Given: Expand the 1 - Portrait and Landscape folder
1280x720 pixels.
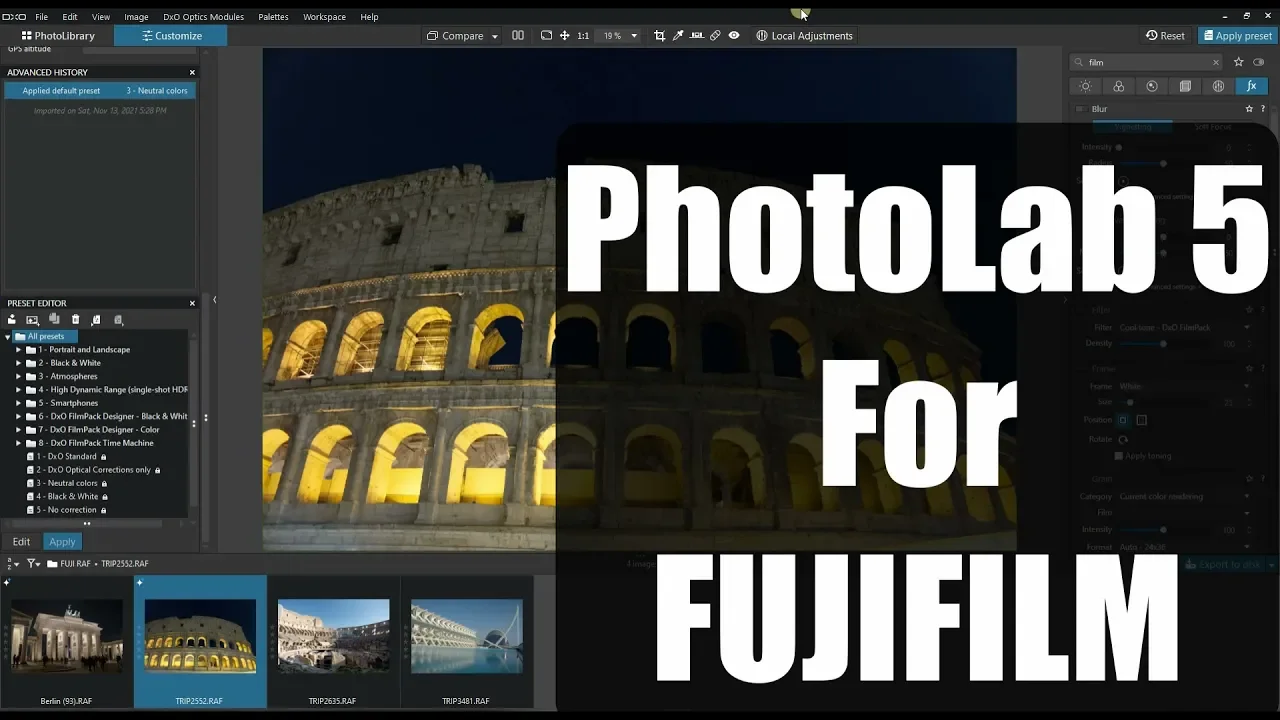Looking at the screenshot, I should [x=18, y=350].
